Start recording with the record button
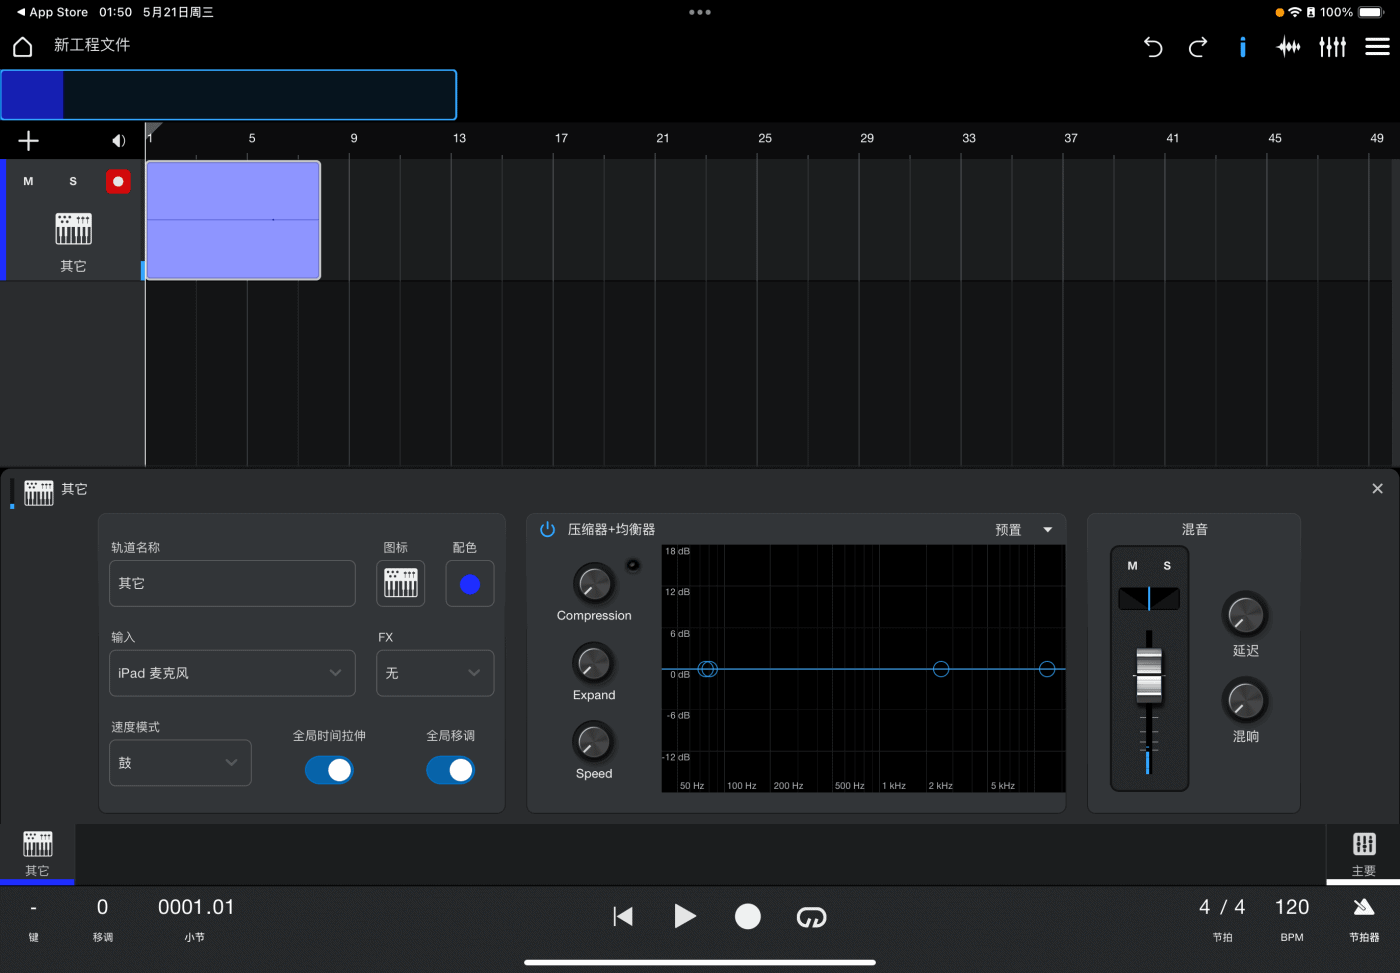The width and height of the screenshot is (1400, 973). click(748, 917)
